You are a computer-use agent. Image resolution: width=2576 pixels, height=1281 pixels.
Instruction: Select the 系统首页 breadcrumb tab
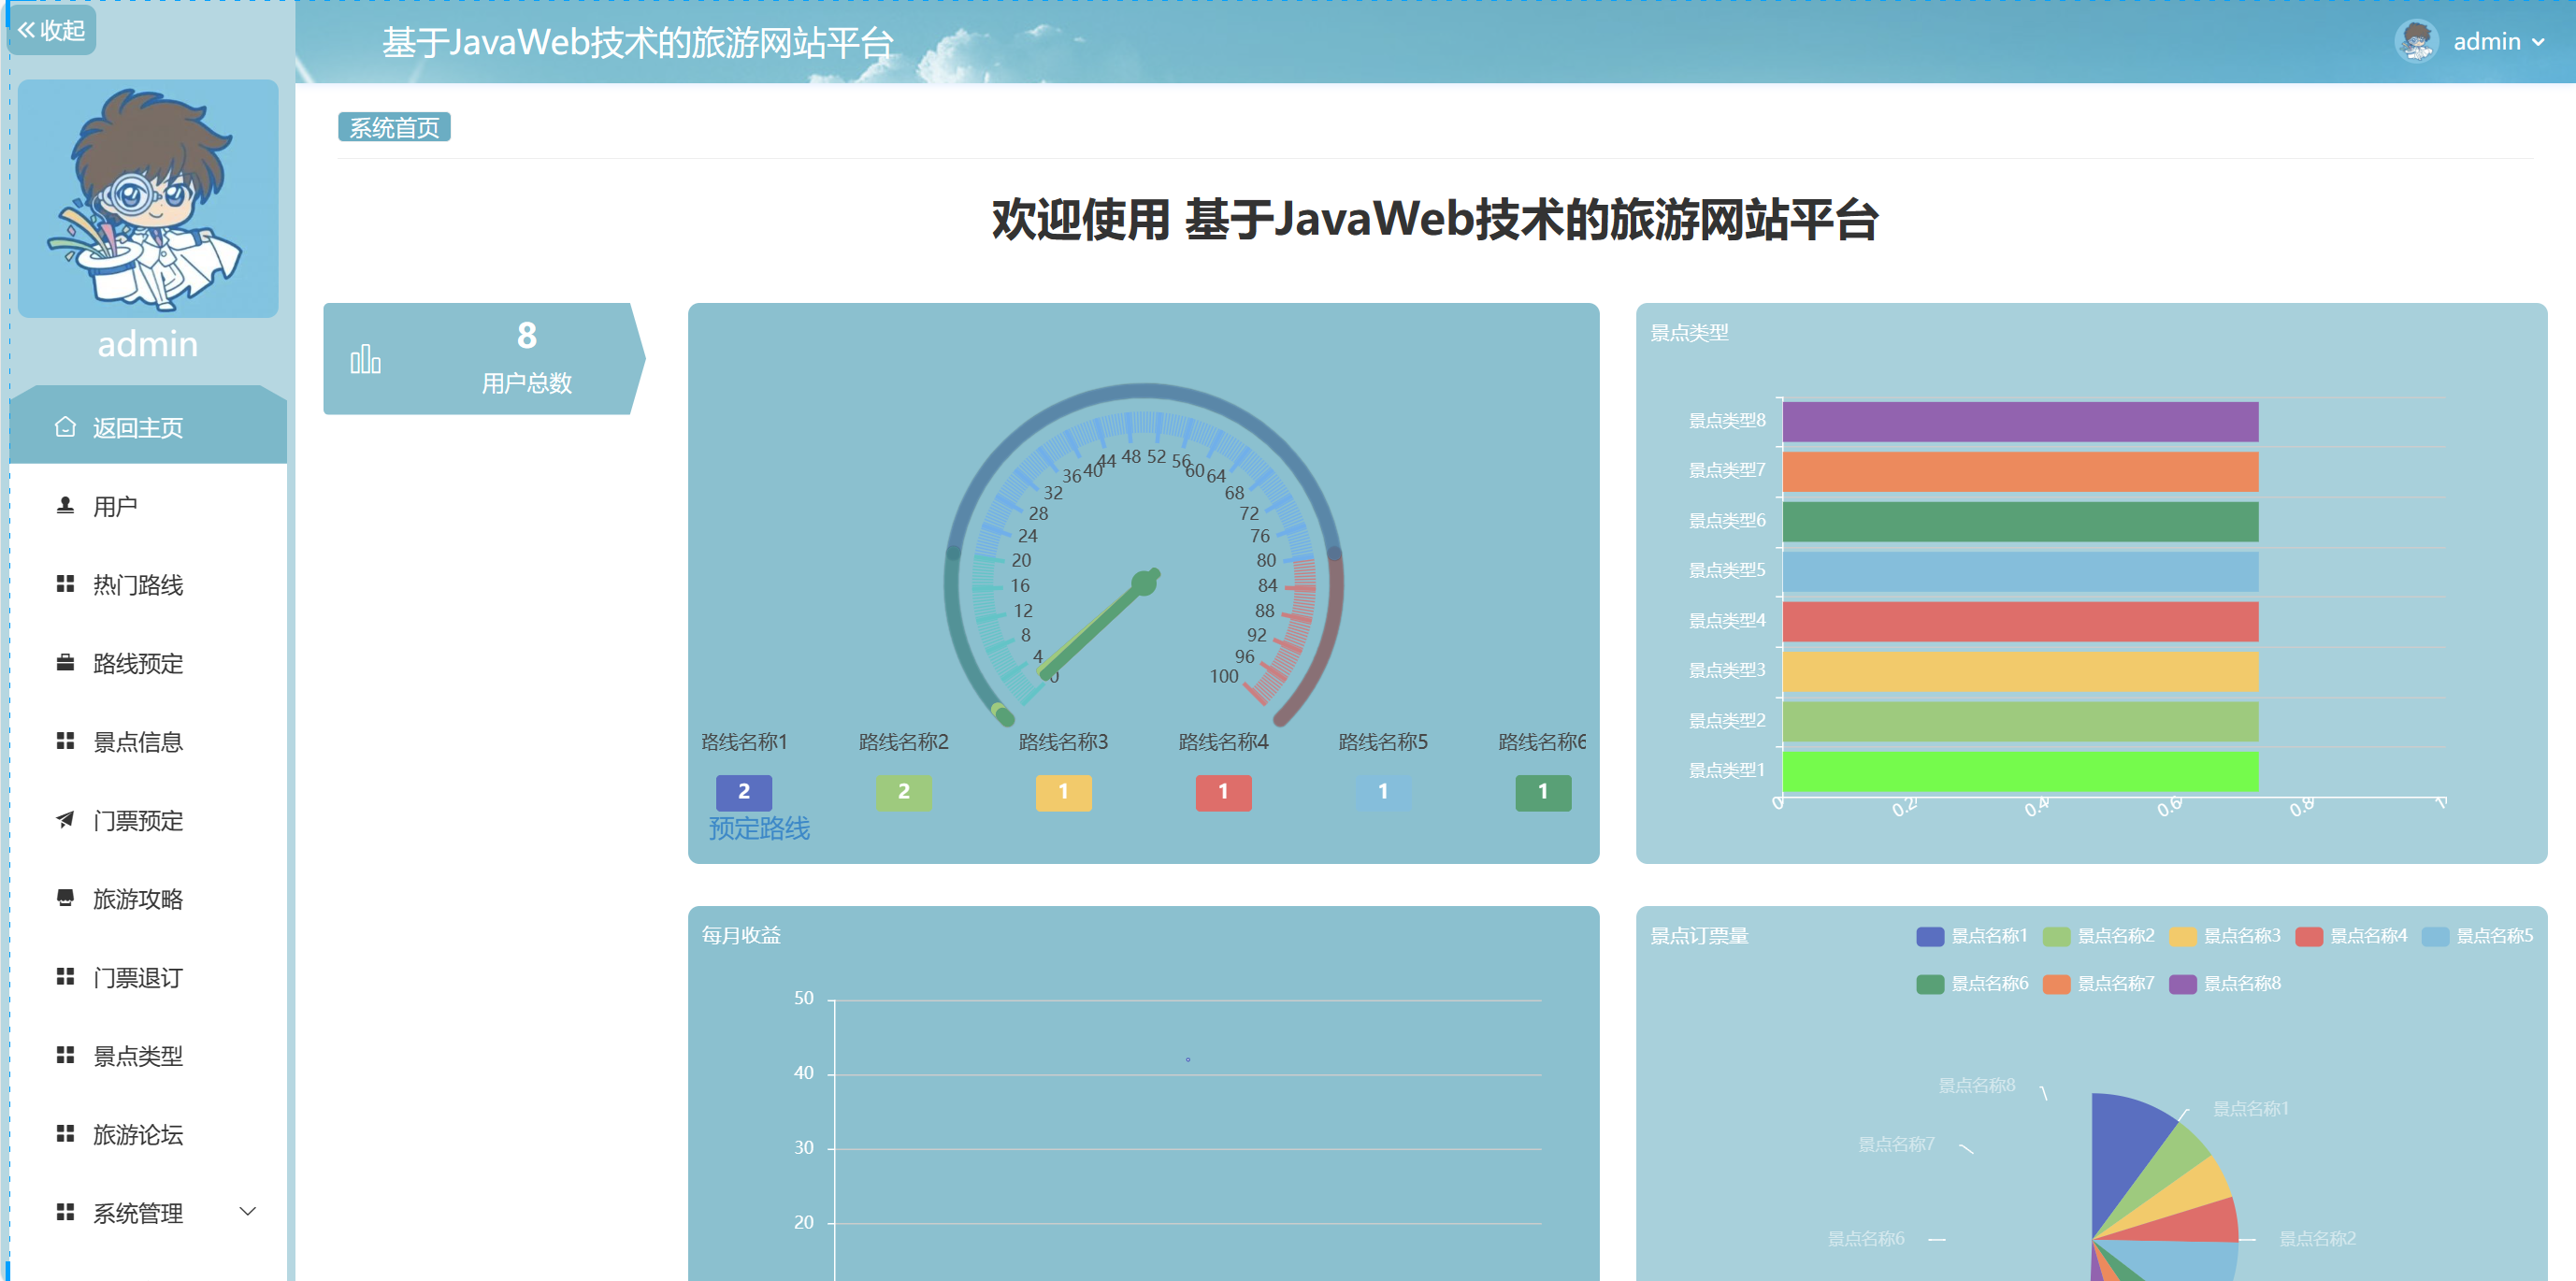coord(394,128)
